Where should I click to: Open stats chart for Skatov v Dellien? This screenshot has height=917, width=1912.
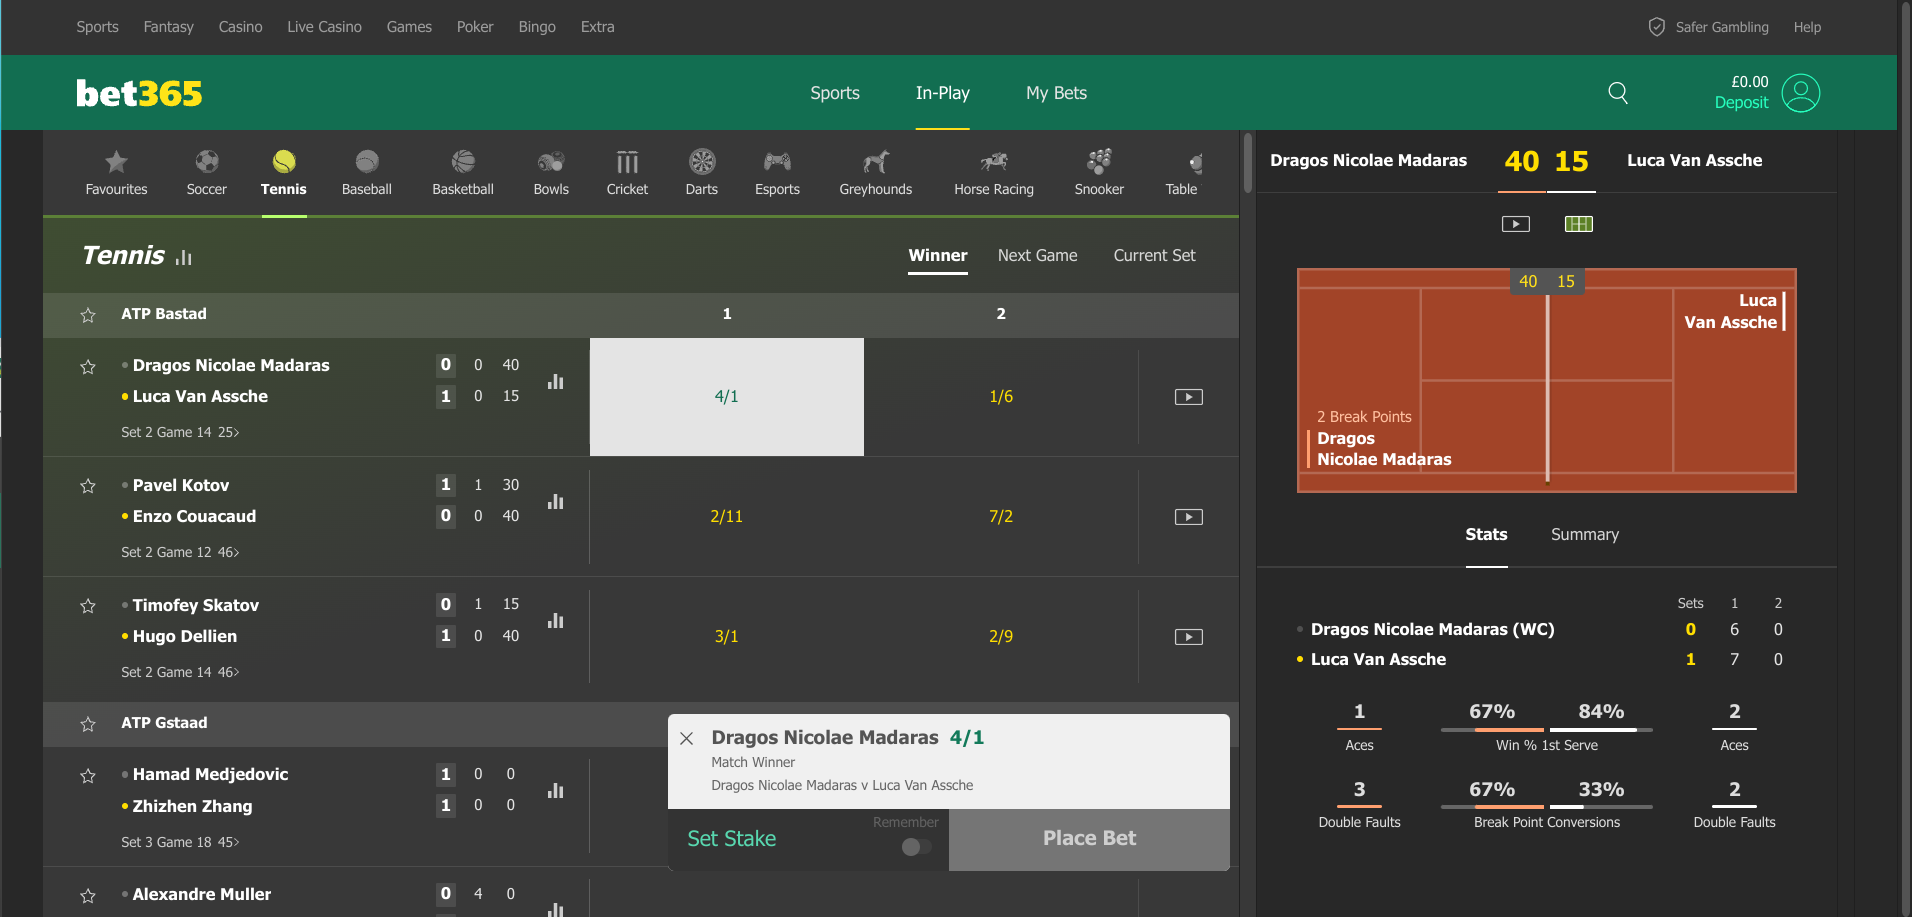556,620
